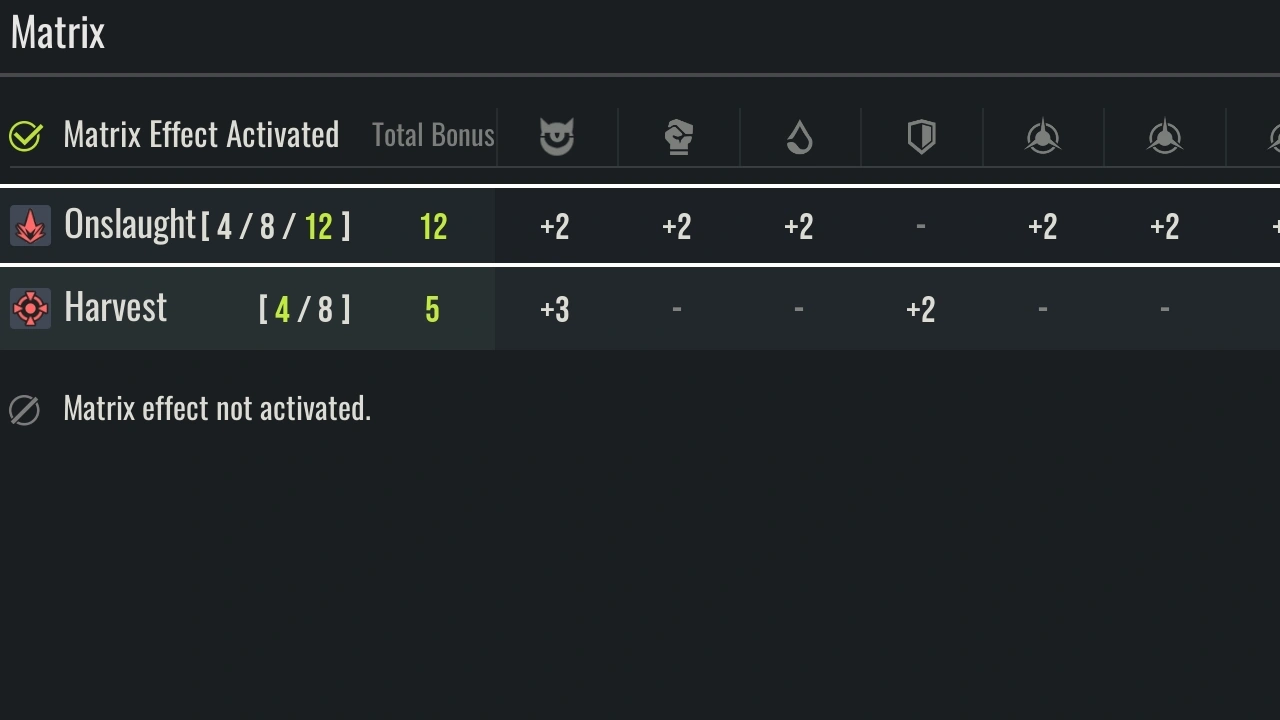Click Harvest's total bonus value 5
1280x720 pixels.
click(x=432, y=310)
